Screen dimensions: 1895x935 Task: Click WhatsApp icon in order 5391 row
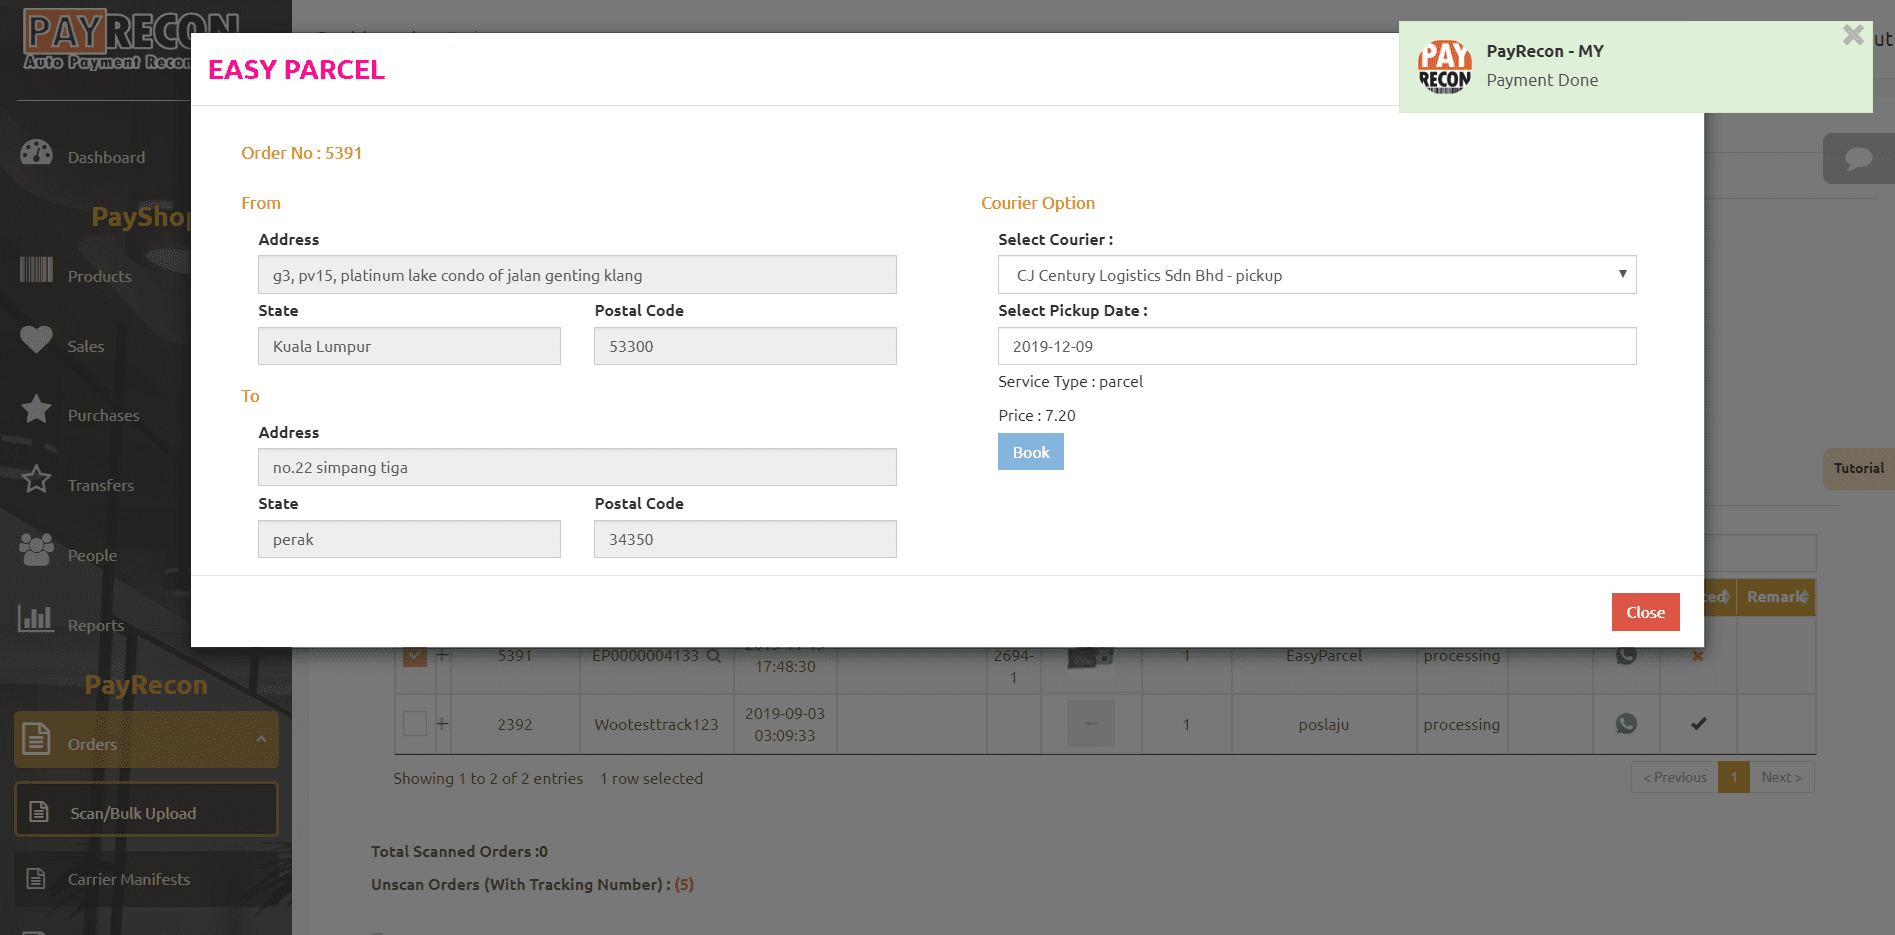[x=1626, y=655]
